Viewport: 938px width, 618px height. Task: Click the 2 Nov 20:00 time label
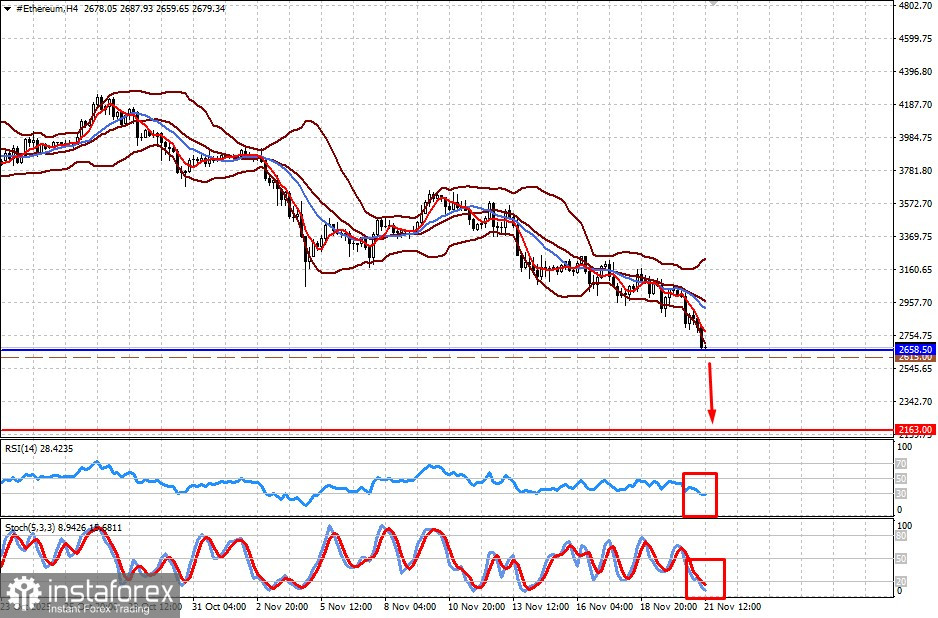pos(282,607)
